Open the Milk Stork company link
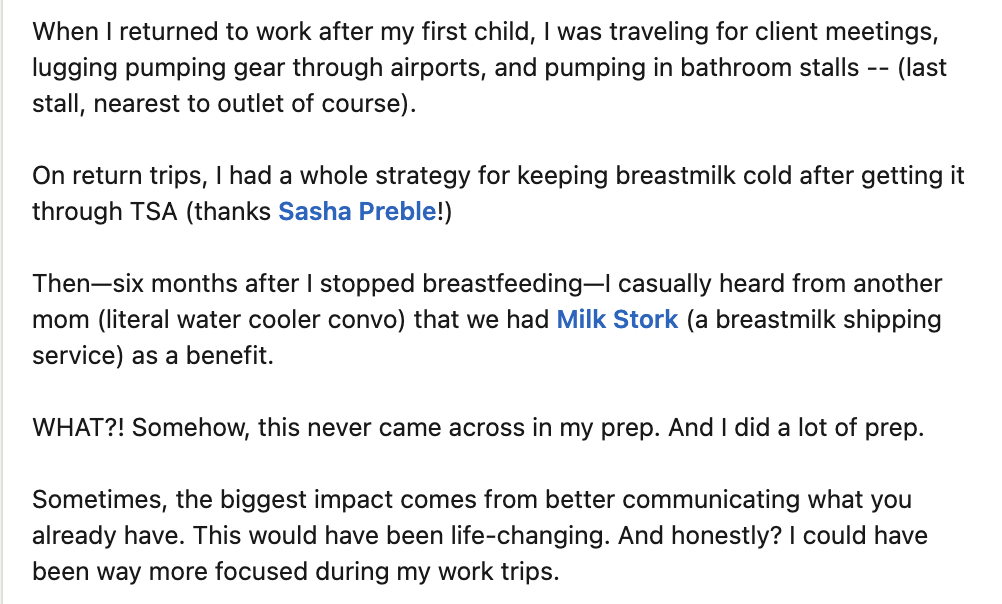The height and width of the screenshot is (604, 1002). (x=617, y=320)
